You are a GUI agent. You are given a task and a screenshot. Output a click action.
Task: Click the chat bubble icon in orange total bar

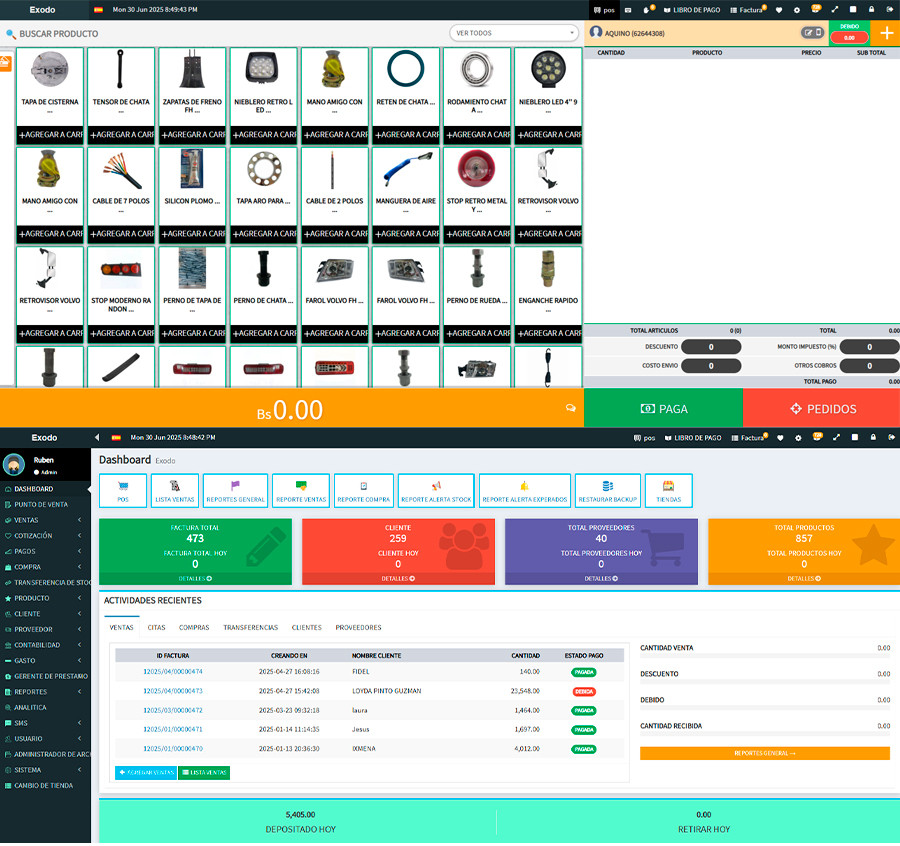571,408
